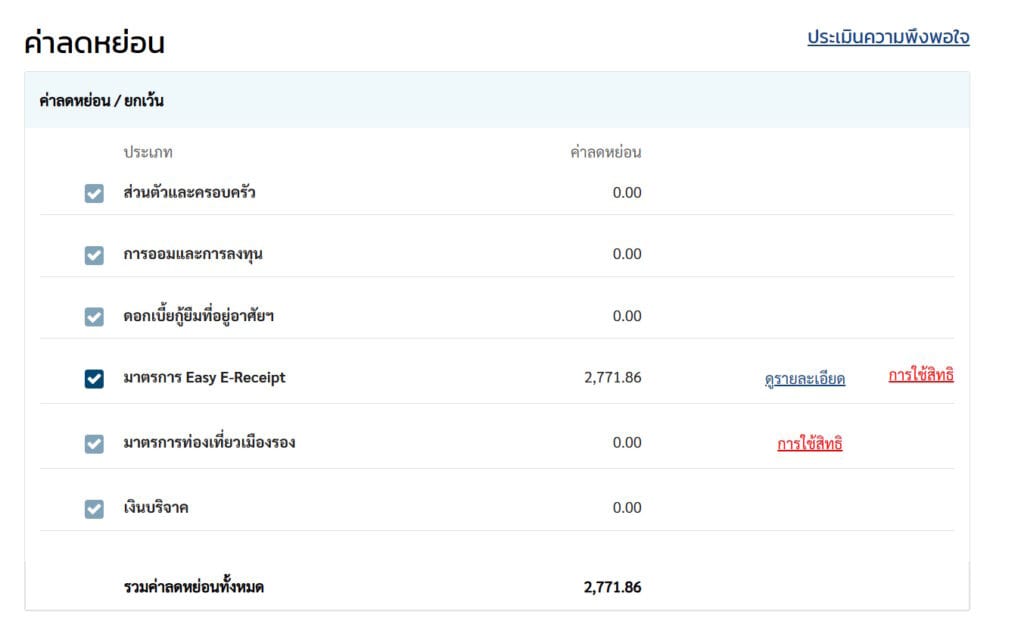Image resolution: width=1024 pixels, height=618 pixels.
Task: Toggle the มาตรการท่องเที่ยวเมืองรอง checkbox
Action: (94, 444)
